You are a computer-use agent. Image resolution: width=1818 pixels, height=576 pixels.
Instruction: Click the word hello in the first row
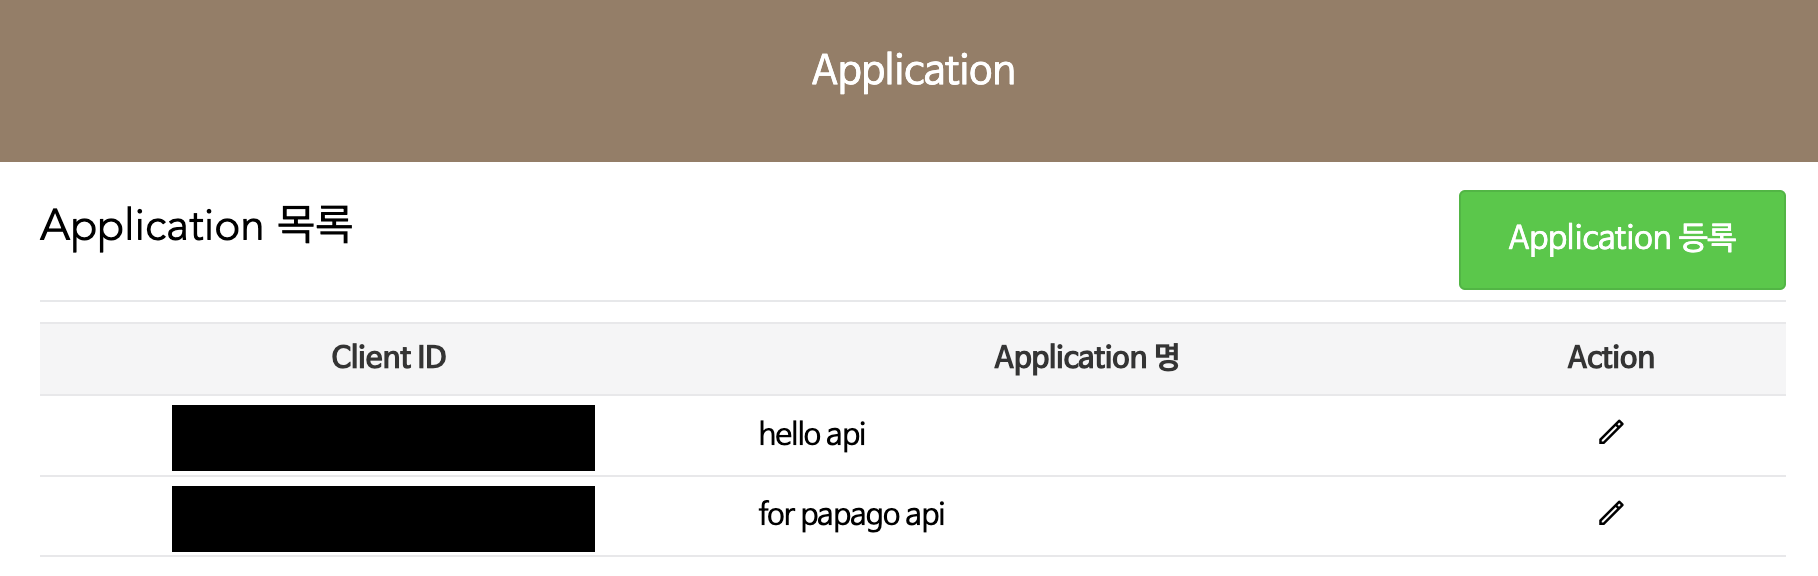coord(789,435)
